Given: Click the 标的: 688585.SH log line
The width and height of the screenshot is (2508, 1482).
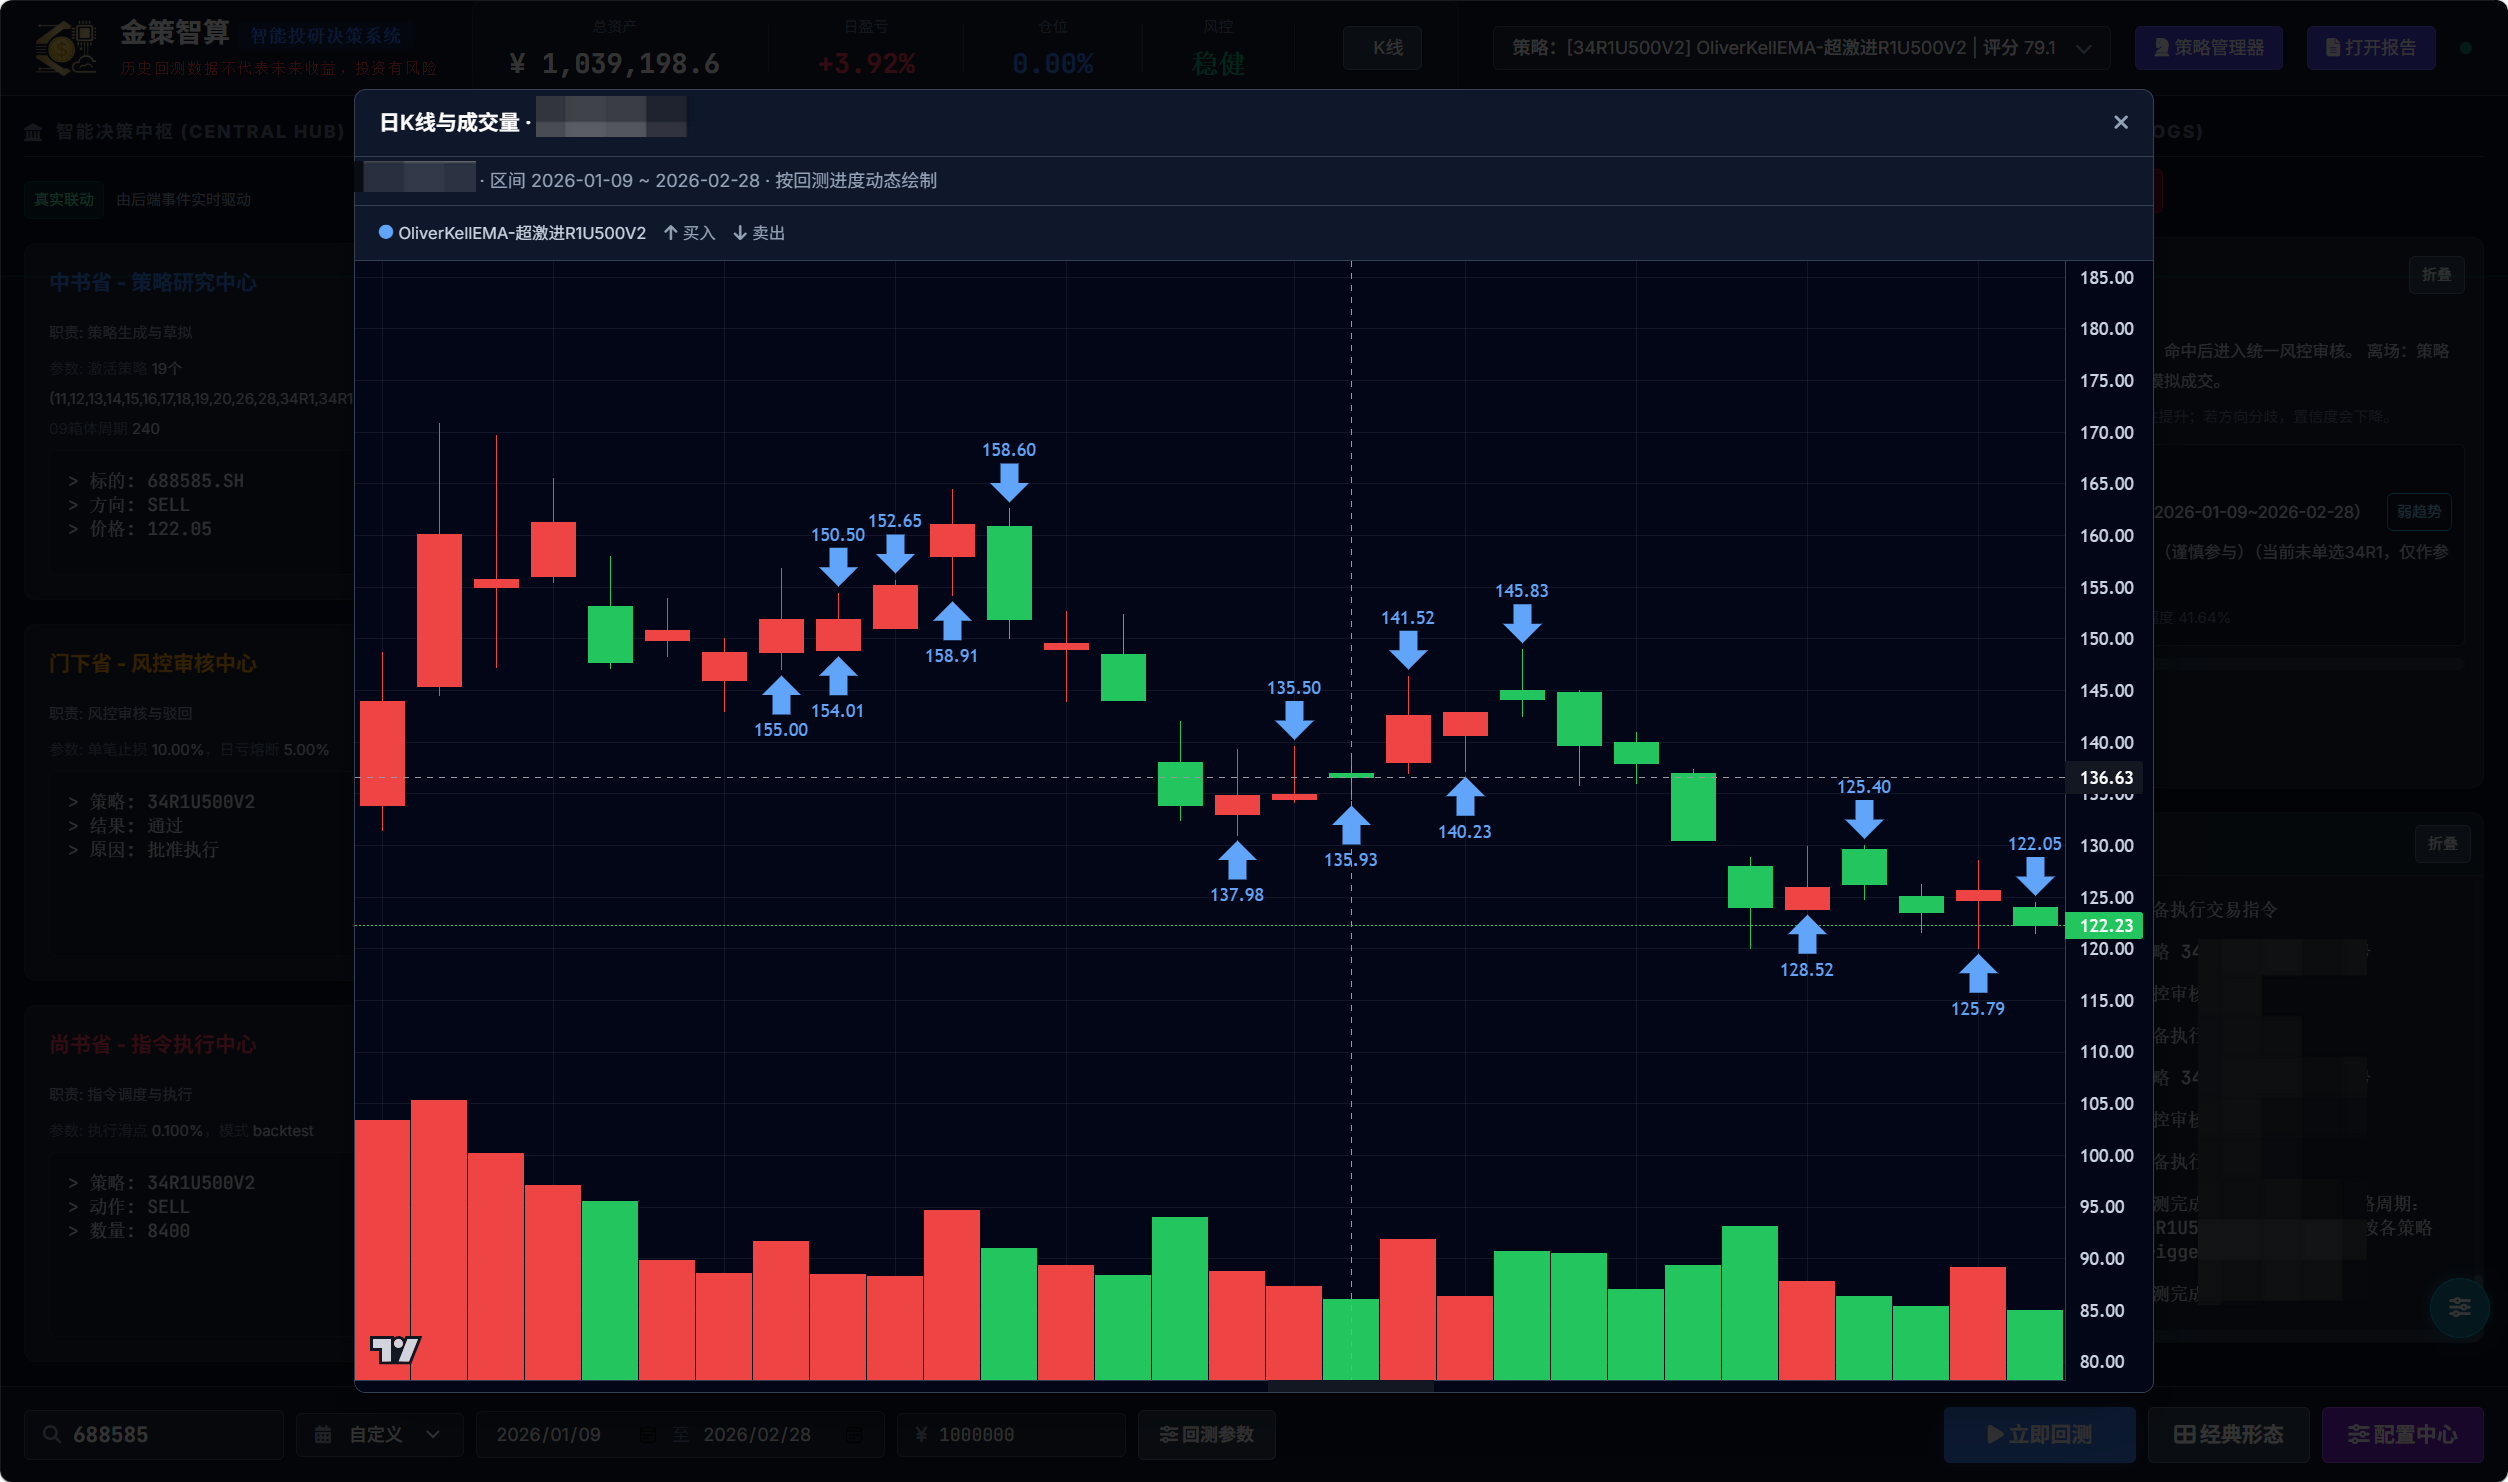Looking at the screenshot, I should [156, 481].
